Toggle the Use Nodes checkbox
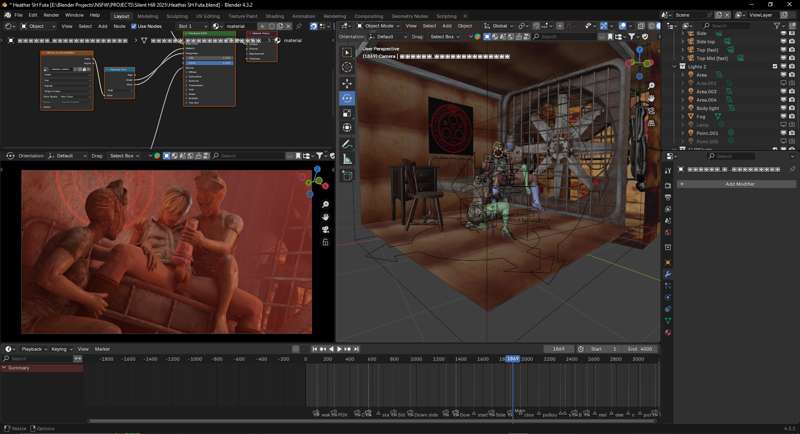Screen dimensions: 800x434 (x=135, y=26)
